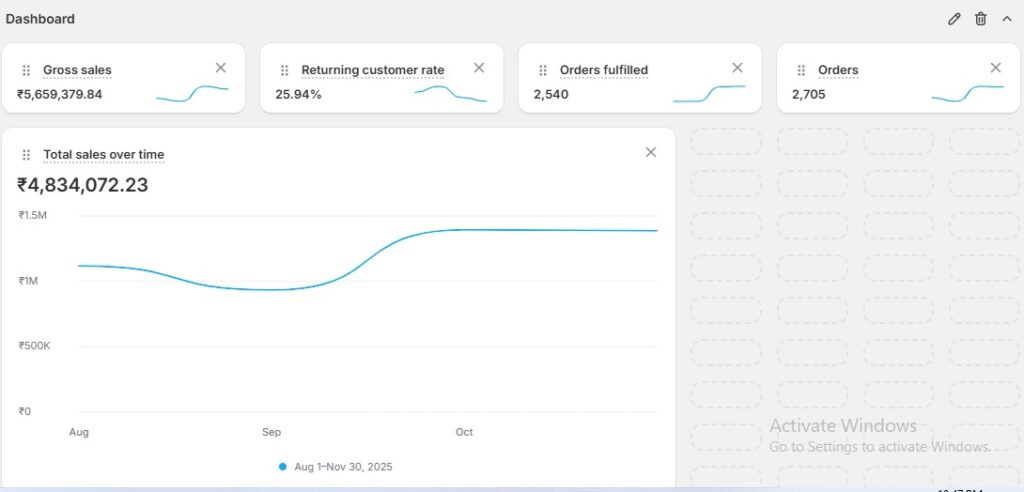Open the Returning customer rate title
This screenshot has width=1024, height=492.
click(373, 71)
